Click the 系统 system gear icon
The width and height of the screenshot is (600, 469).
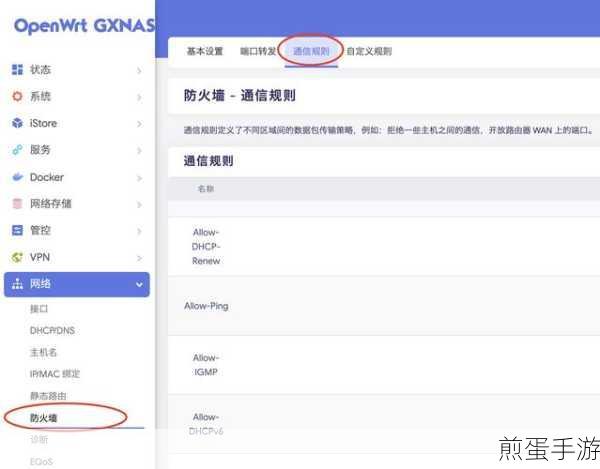(17, 96)
